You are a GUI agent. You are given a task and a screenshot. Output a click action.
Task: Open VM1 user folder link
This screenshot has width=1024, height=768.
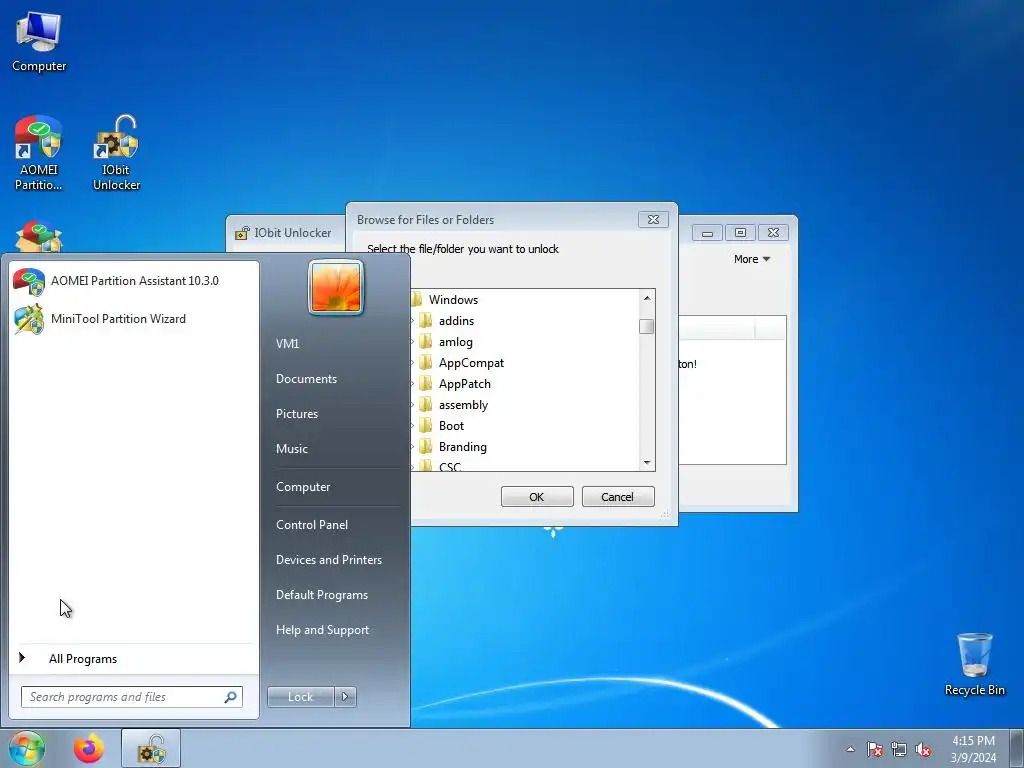287,344
